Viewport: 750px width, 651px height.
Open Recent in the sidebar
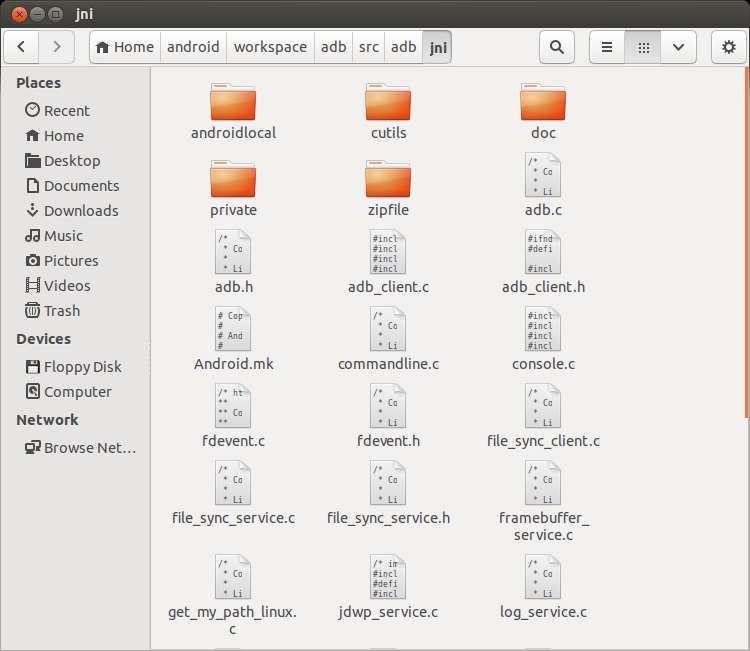[57, 110]
